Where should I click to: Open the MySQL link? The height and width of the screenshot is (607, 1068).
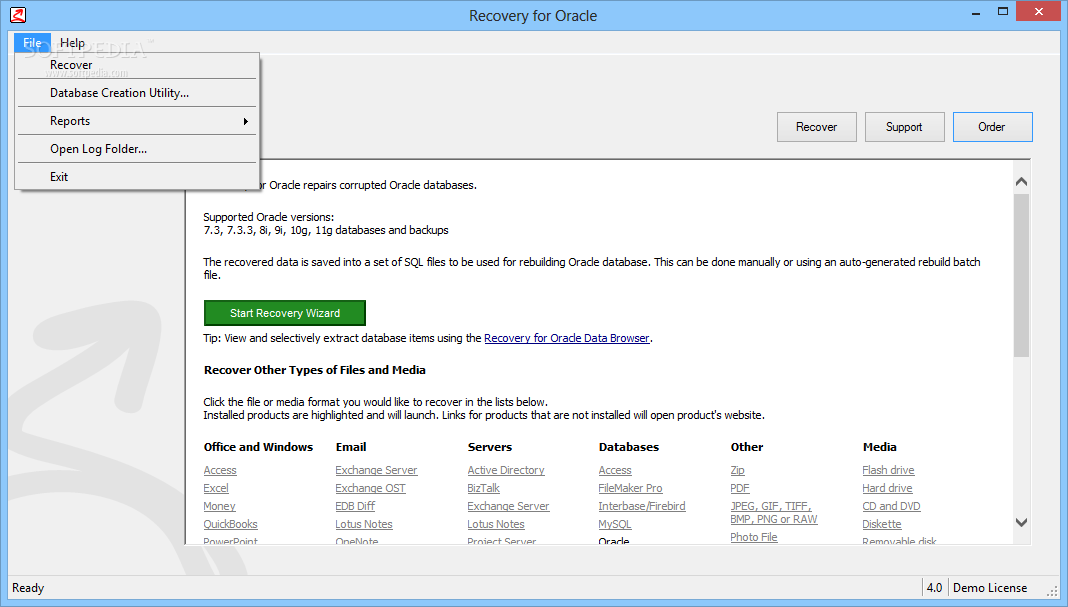click(x=615, y=524)
